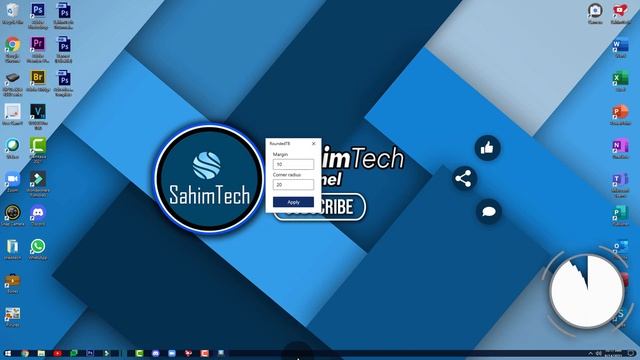Open Discord from the taskbar
640x360 pixels.
pos(156,353)
